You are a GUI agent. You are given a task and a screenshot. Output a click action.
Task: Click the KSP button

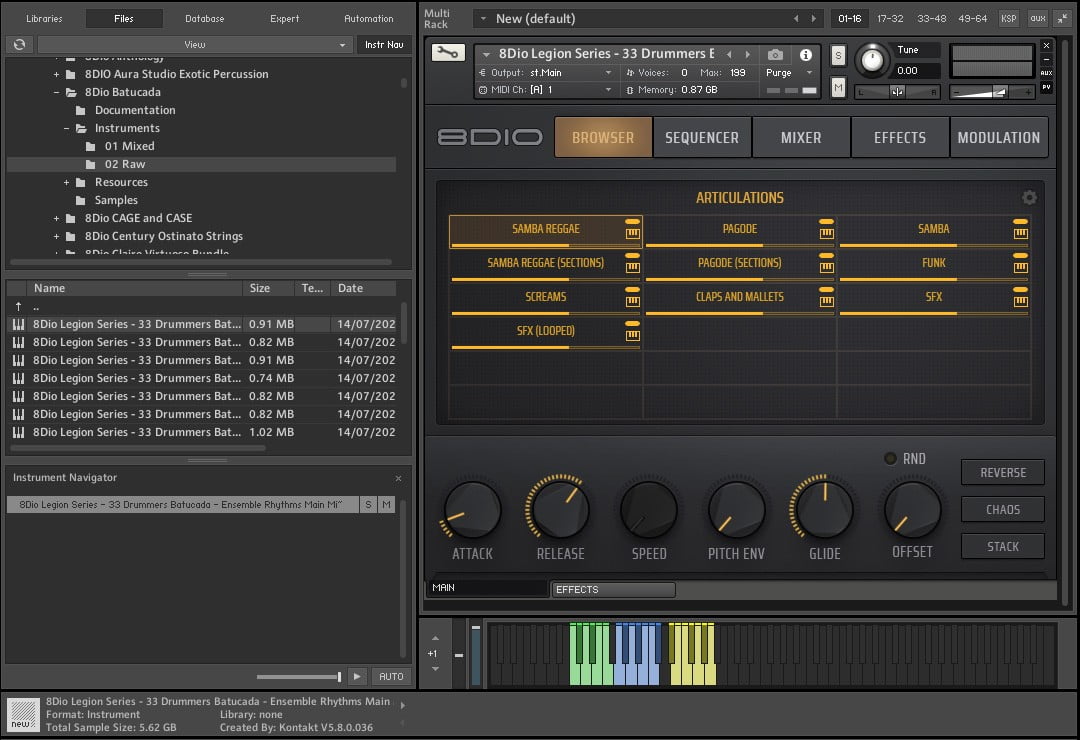point(1008,19)
